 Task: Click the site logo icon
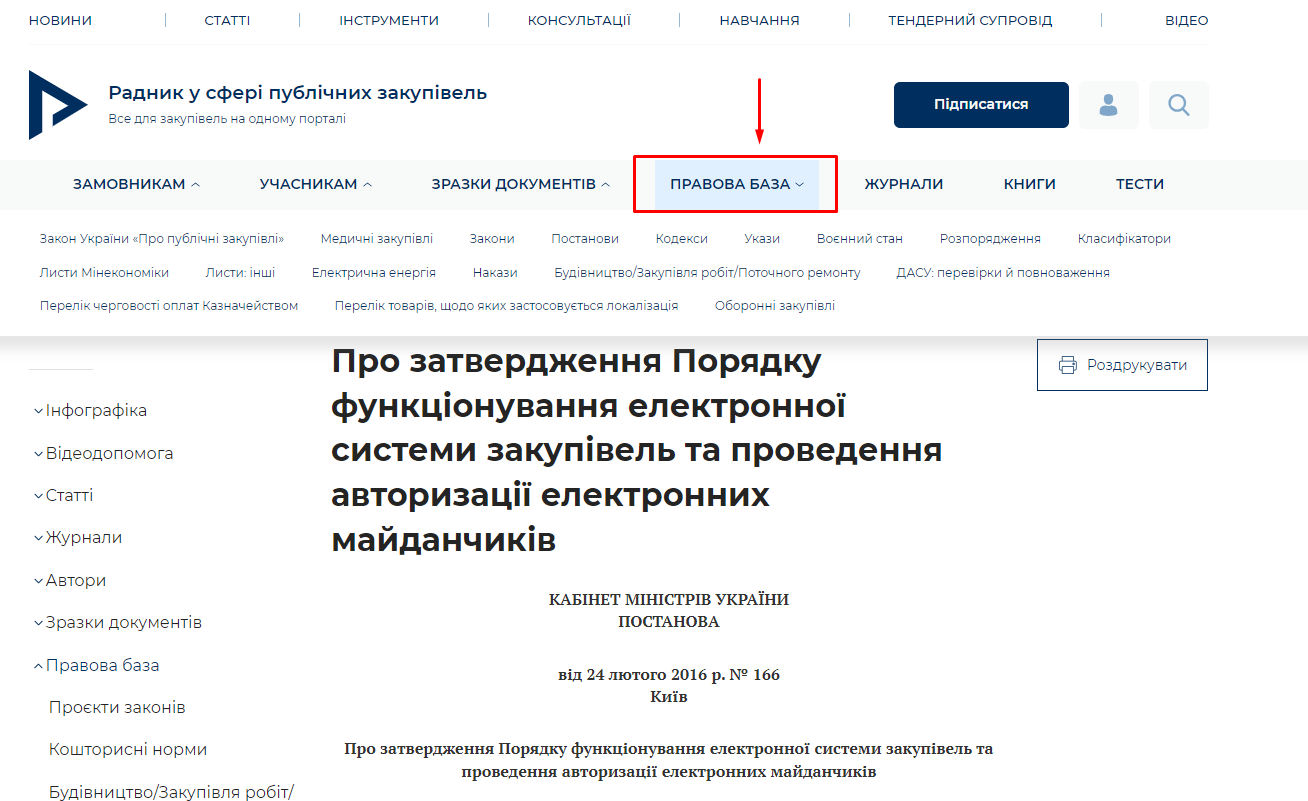(58, 105)
